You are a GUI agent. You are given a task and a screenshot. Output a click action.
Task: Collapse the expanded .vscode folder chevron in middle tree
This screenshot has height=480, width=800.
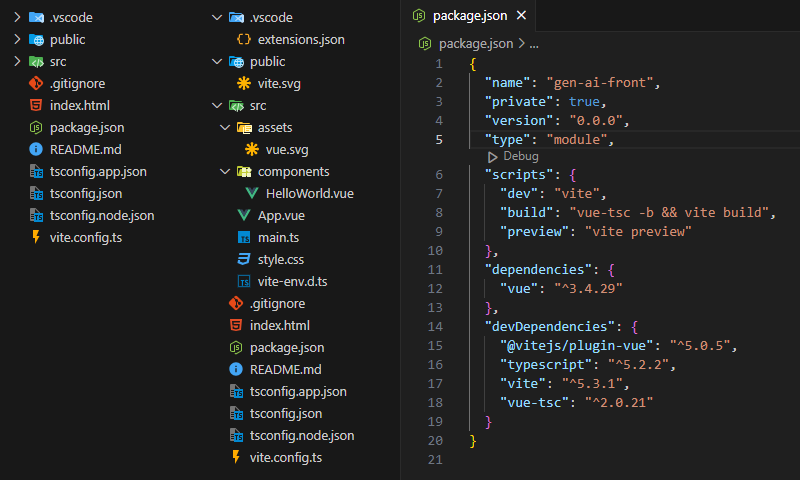coord(217,17)
